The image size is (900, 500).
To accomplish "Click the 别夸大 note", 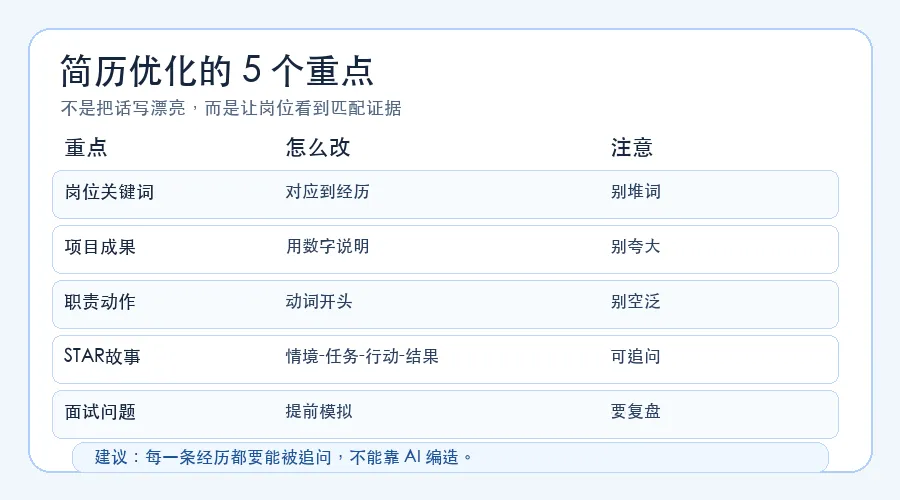I will point(635,246).
